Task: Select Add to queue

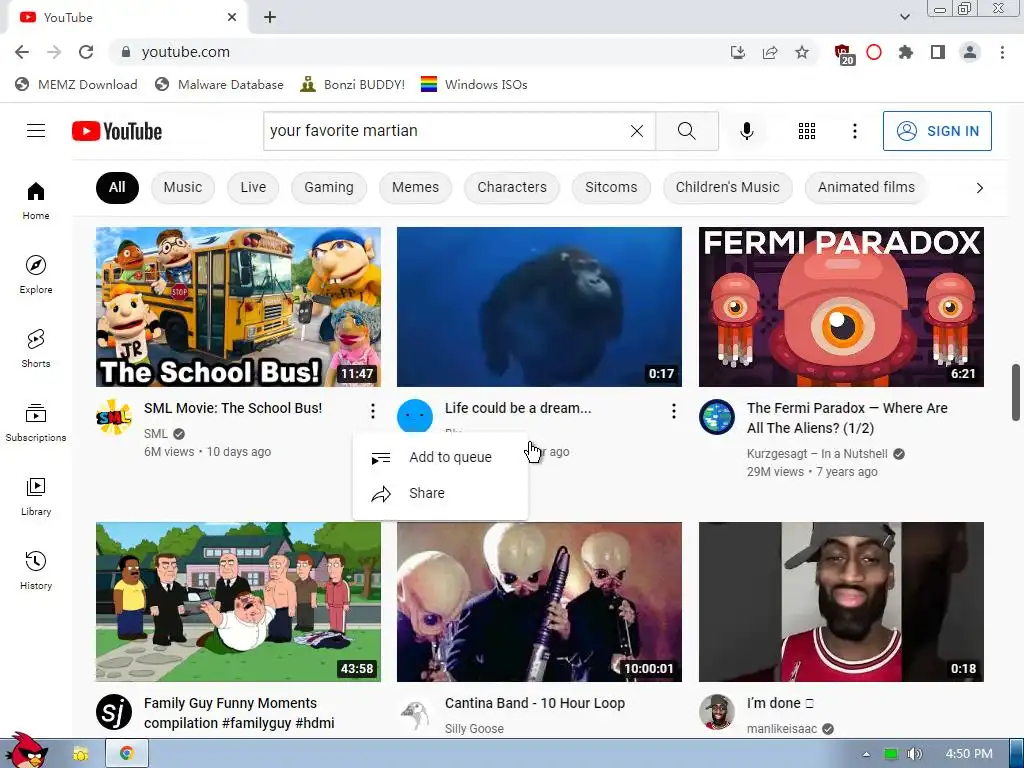Action: click(440, 457)
